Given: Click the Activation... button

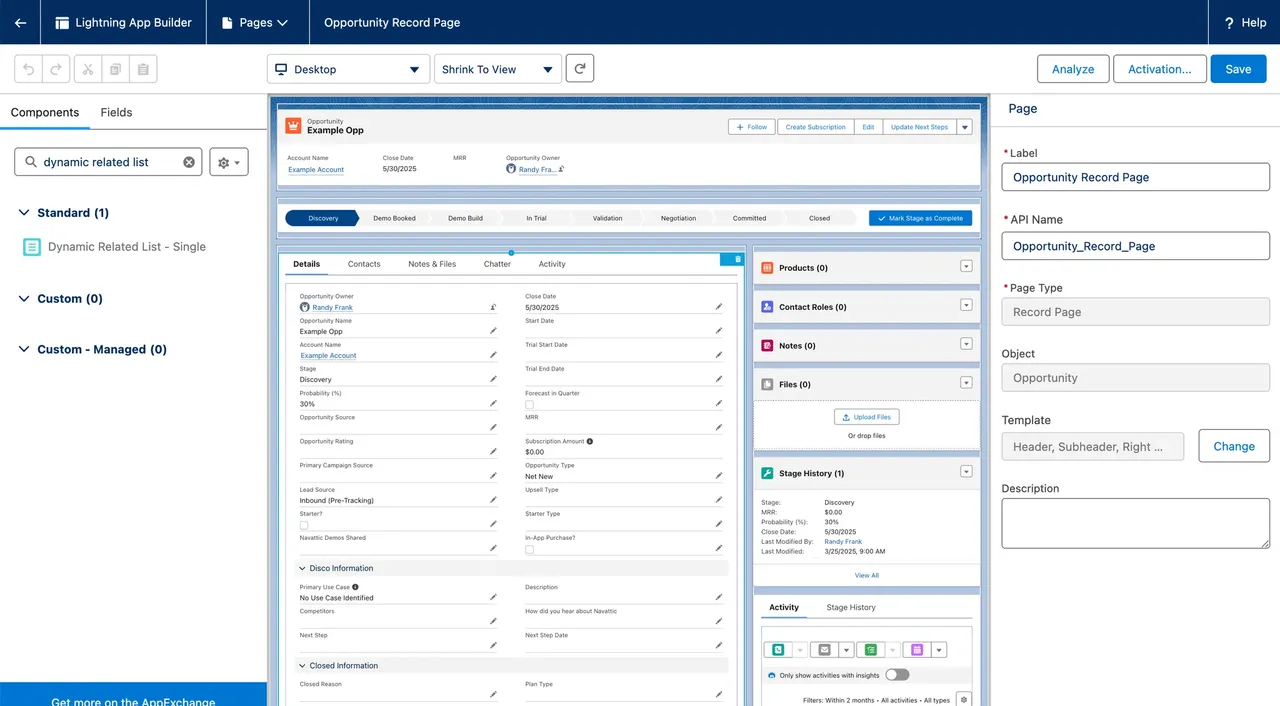Looking at the screenshot, I should click(1159, 69).
